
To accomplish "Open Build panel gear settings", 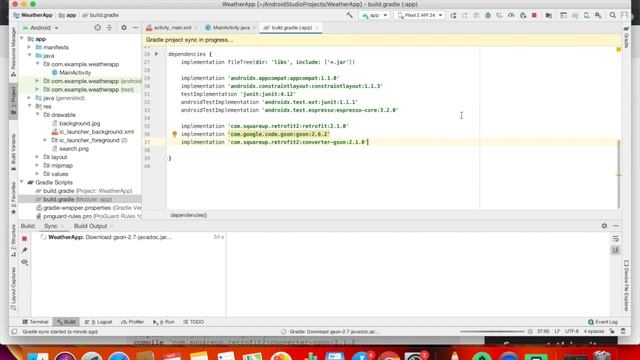I will click(604, 226).
